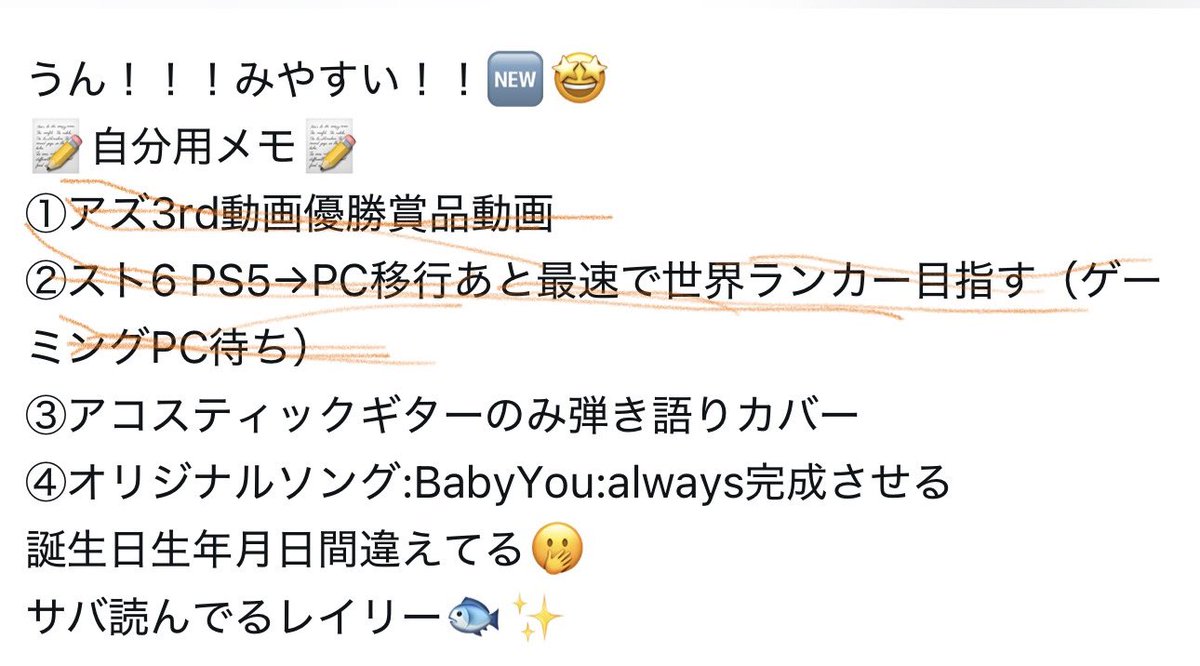Click the memo emoji before 自分用メモ
This screenshot has width=1200, height=666.
coord(56,150)
